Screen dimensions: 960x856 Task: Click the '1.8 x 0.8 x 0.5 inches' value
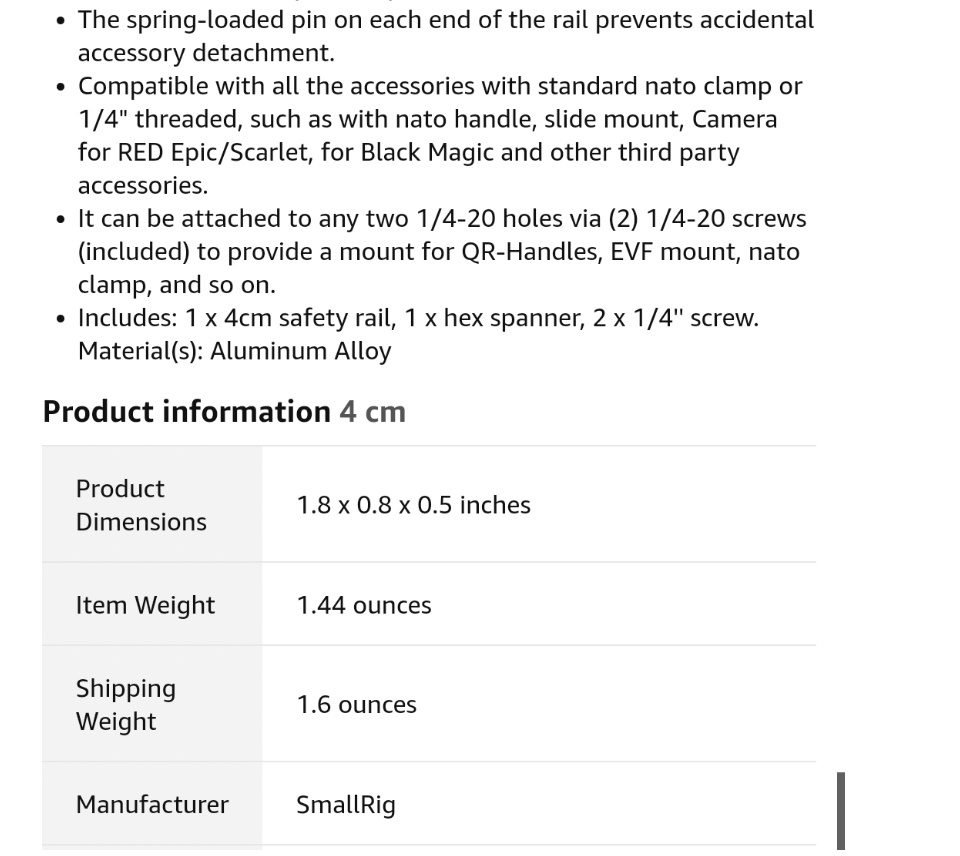[x=413, y=505]
